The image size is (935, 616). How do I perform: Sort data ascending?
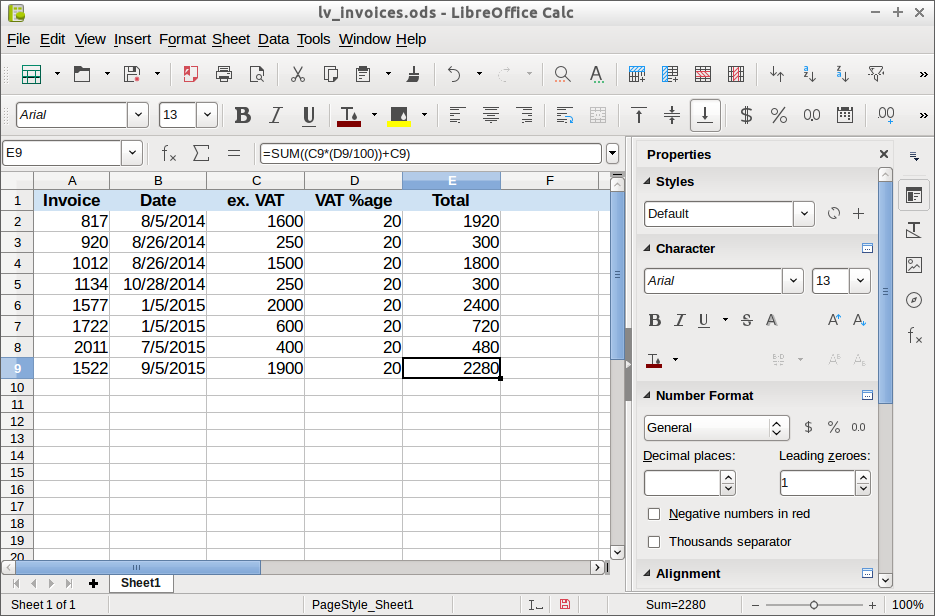[808, 72]
